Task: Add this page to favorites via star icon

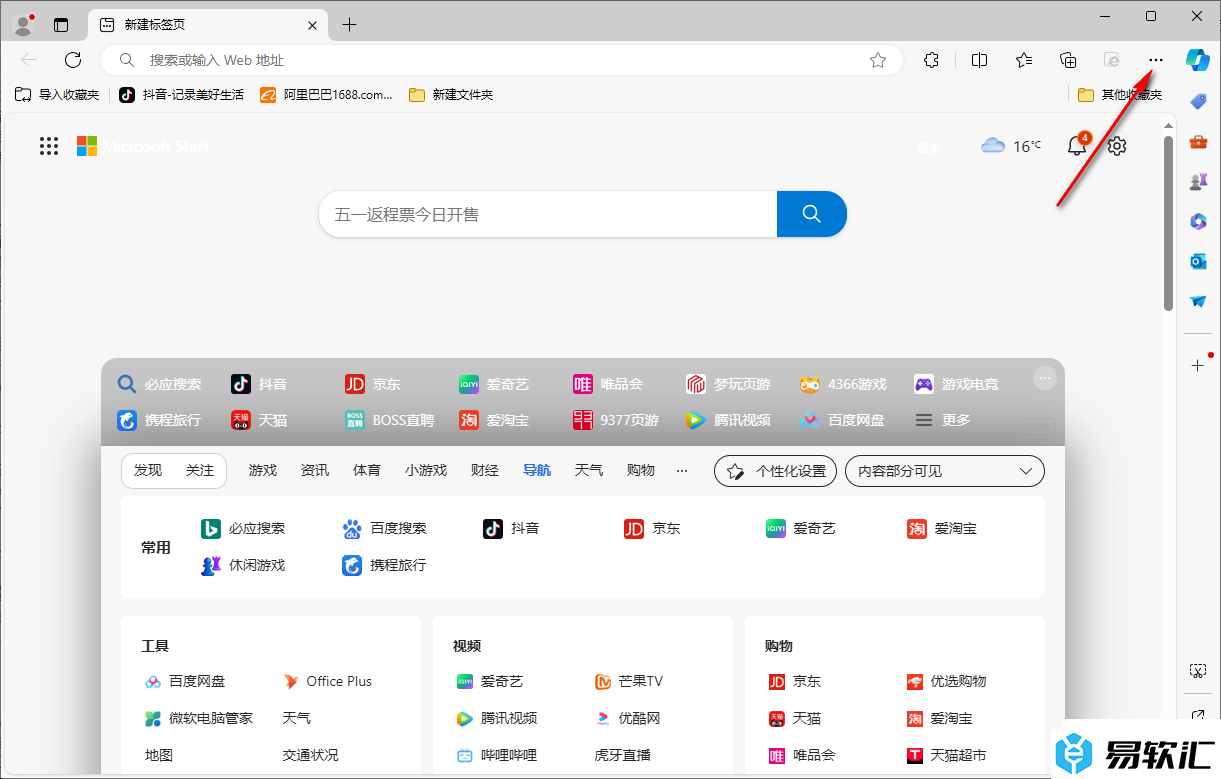Action: click(x=878, y=60)
